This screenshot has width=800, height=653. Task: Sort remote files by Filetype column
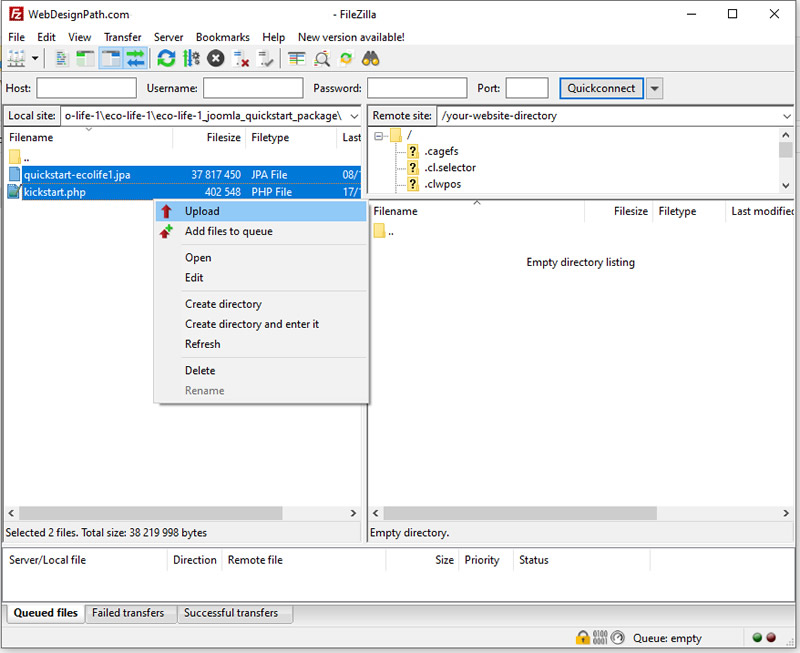coord(689,211)
